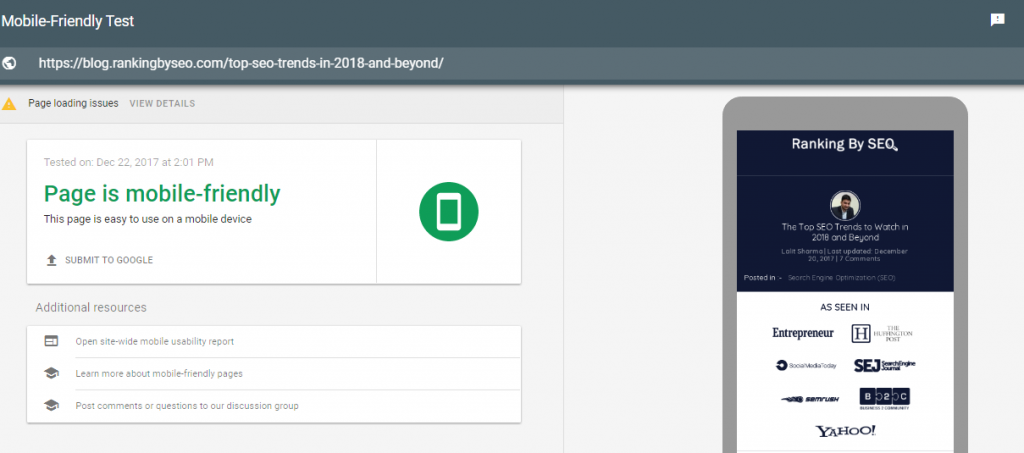Click the Additional resources heading
The width and height of the screenshot is (1024, 453).
[x=91, y=307]
